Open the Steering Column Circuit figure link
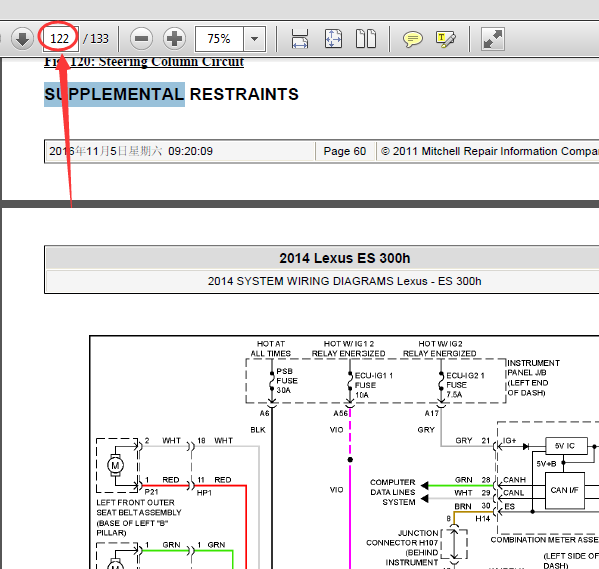Viewport: 599px width, 569px height. pyautogui.click(x=144, y=62)
